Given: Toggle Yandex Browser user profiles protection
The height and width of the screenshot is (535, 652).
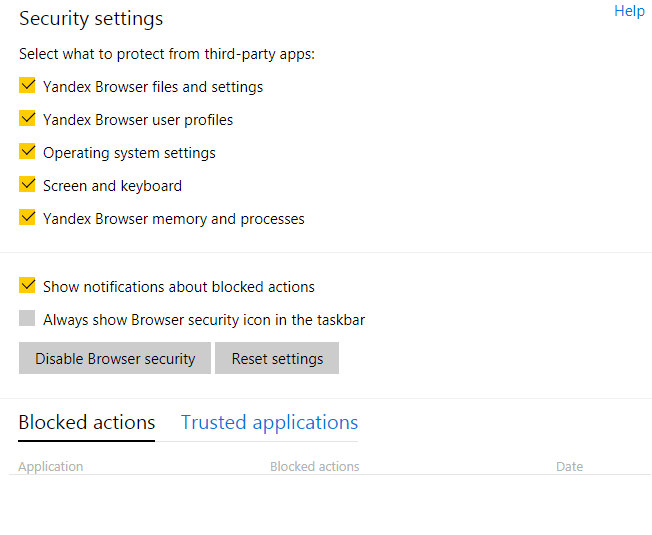Looking at the screenshot, I should 27,119.
